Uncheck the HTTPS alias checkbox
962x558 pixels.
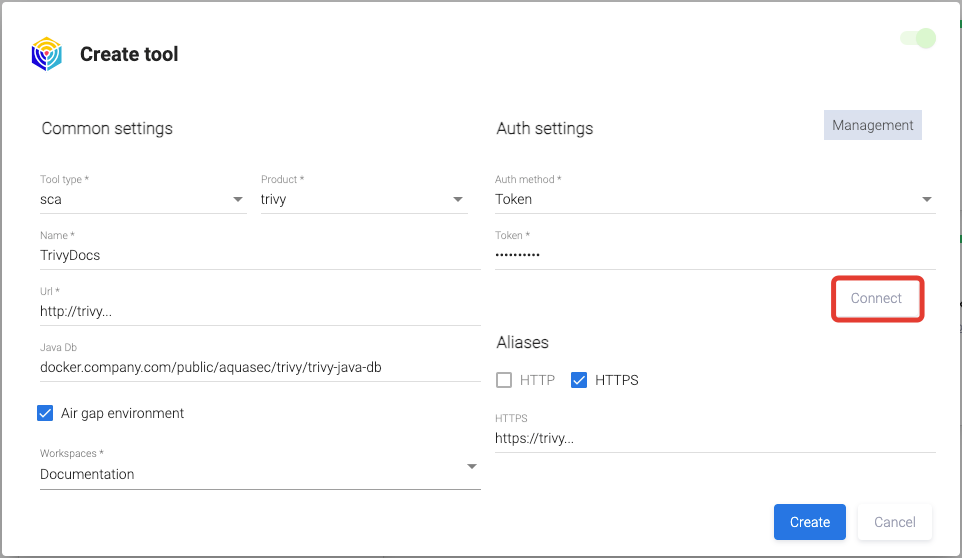click(579, 380)
